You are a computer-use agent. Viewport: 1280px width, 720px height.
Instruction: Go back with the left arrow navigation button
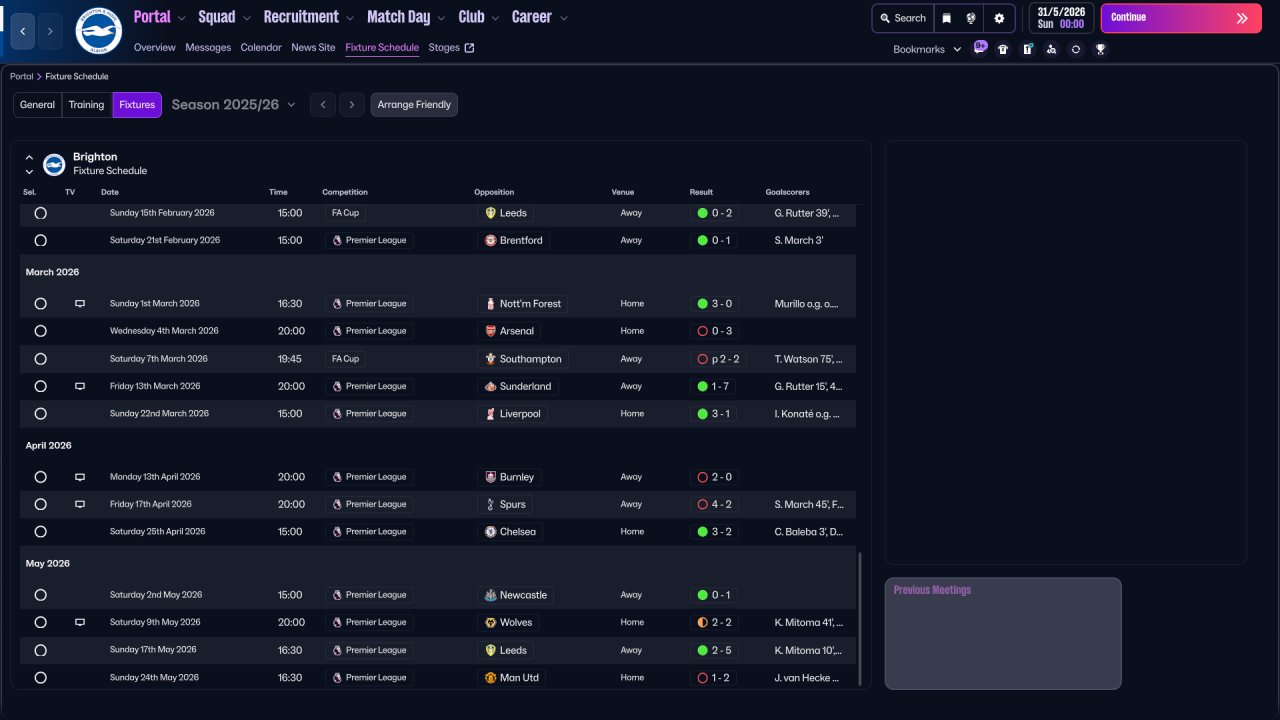(23, 31)
